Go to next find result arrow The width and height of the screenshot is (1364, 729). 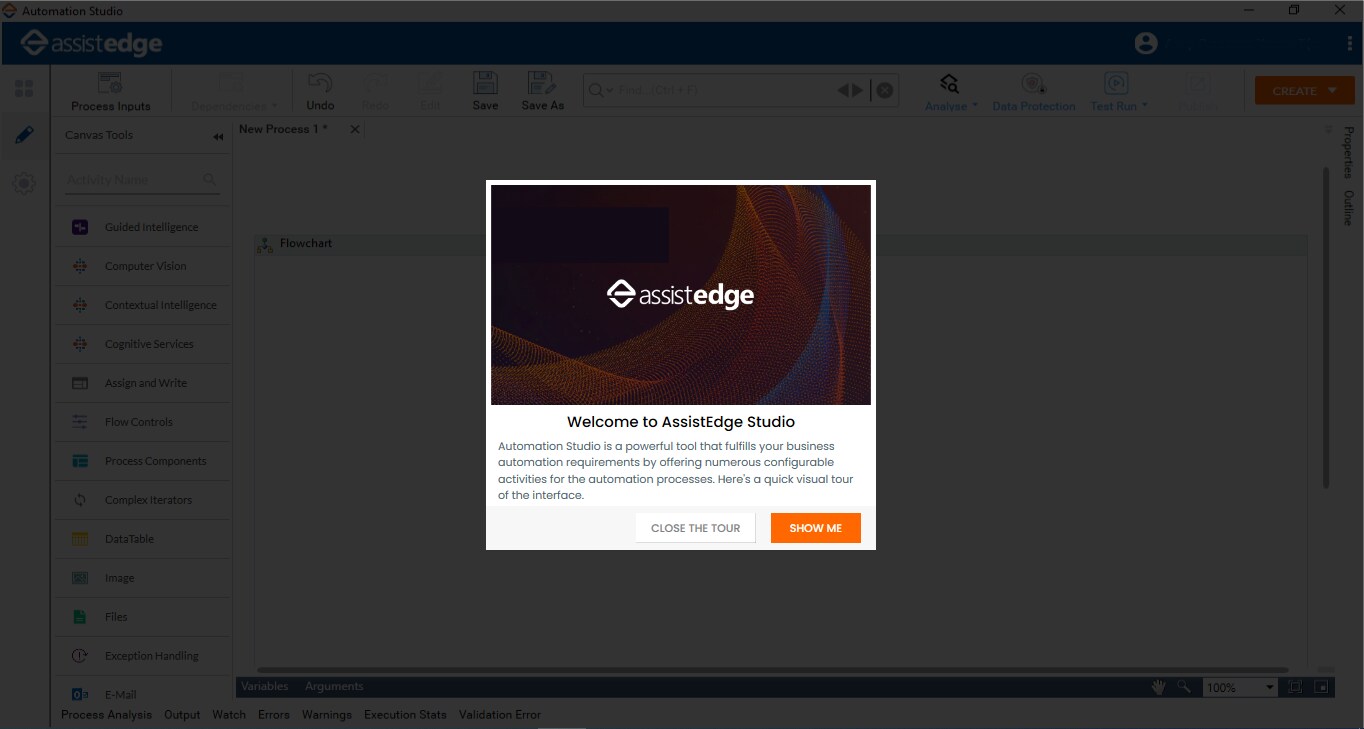pos(857,90)
